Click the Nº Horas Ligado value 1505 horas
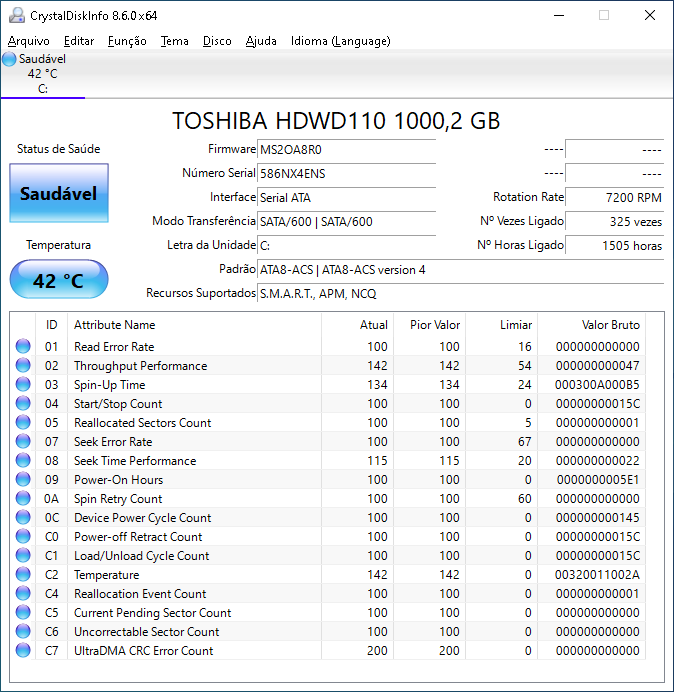Screen dimensions: 691x692 615,245
